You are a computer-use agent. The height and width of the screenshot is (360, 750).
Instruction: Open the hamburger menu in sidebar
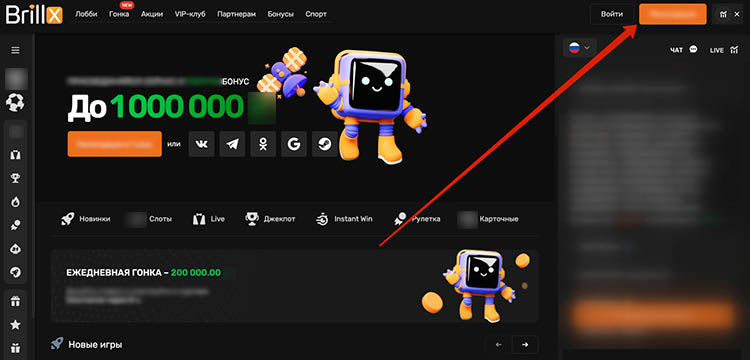pyautogui.click(x=15, y=50)
